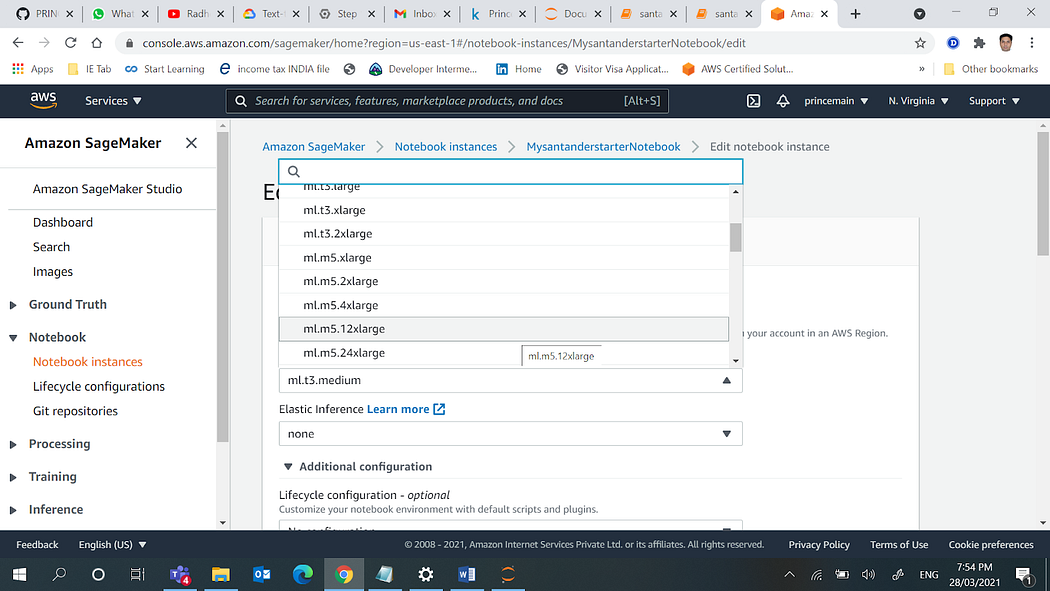Open Windows Settings gear in taskbar
Image resolution: width=1050 pixels, height=591 pixels.
426,574
